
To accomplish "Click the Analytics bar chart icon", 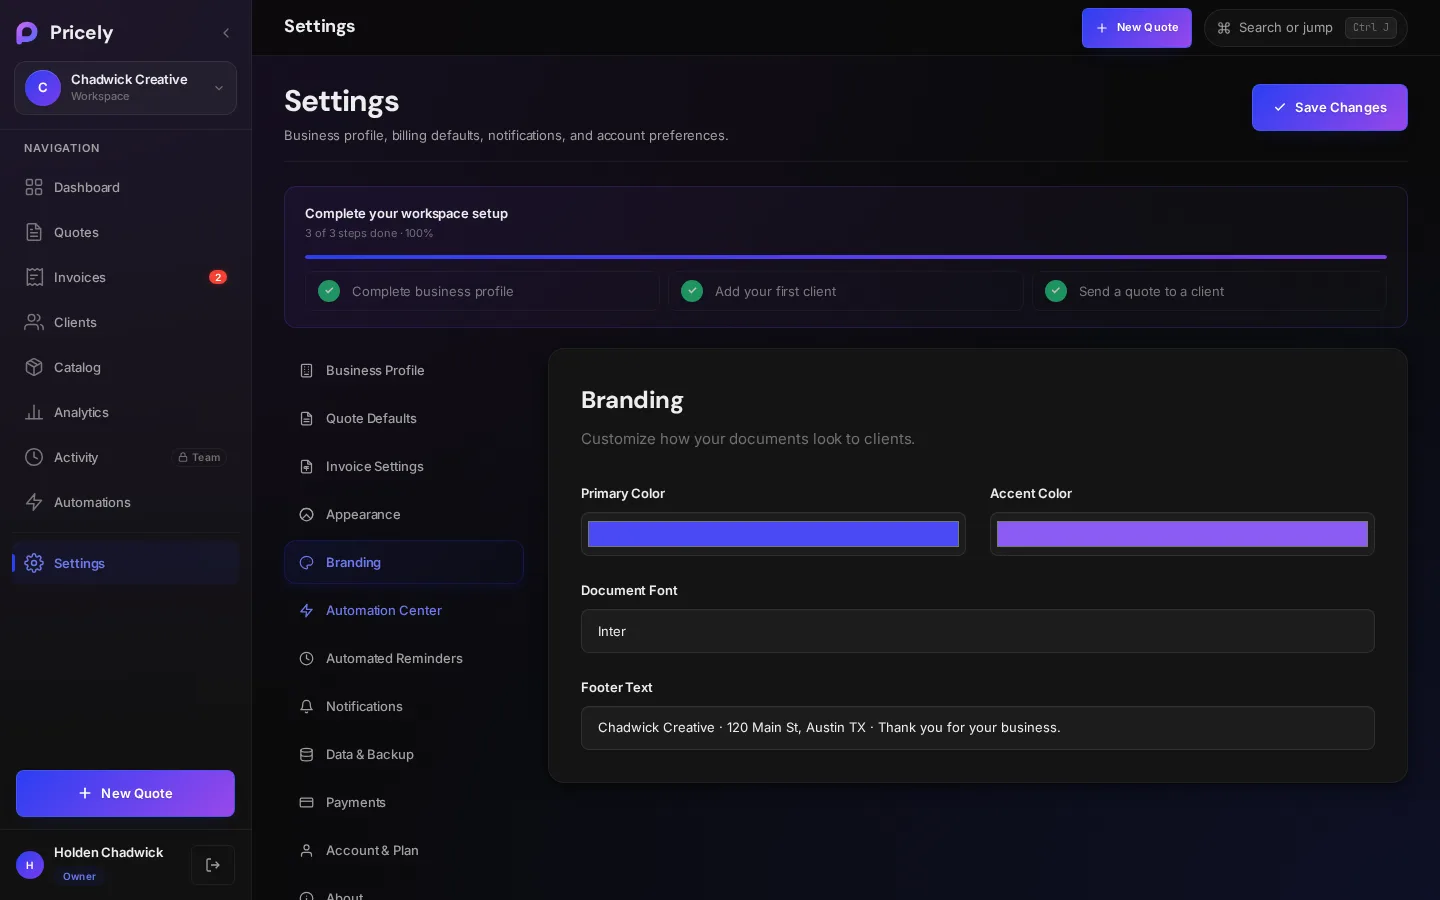I will [34, 412].
